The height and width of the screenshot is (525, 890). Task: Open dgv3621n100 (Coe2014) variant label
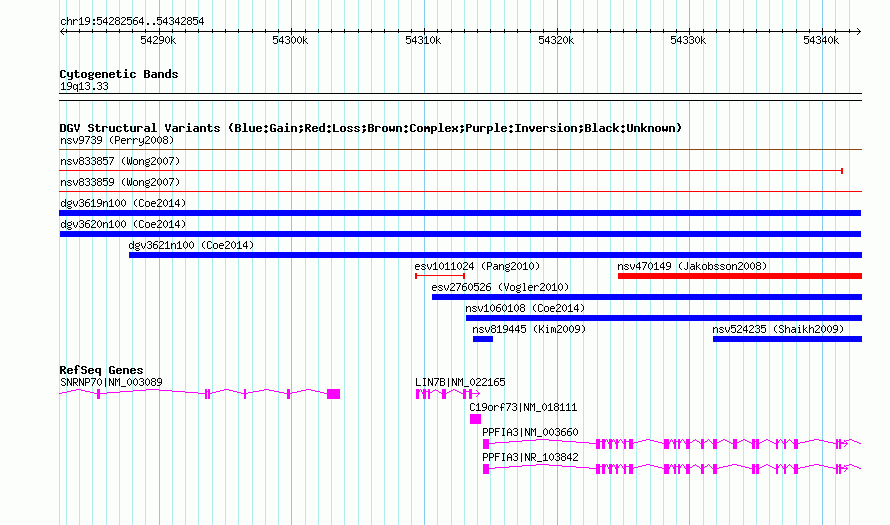(x=191, y=245)
